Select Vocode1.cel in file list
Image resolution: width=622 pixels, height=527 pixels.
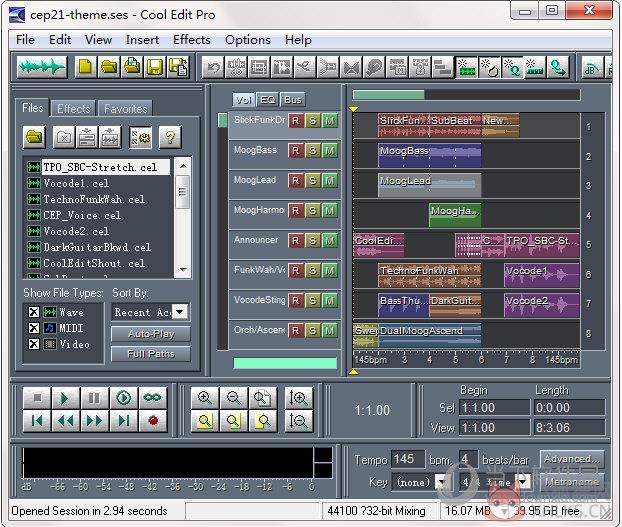pos(76,183)
